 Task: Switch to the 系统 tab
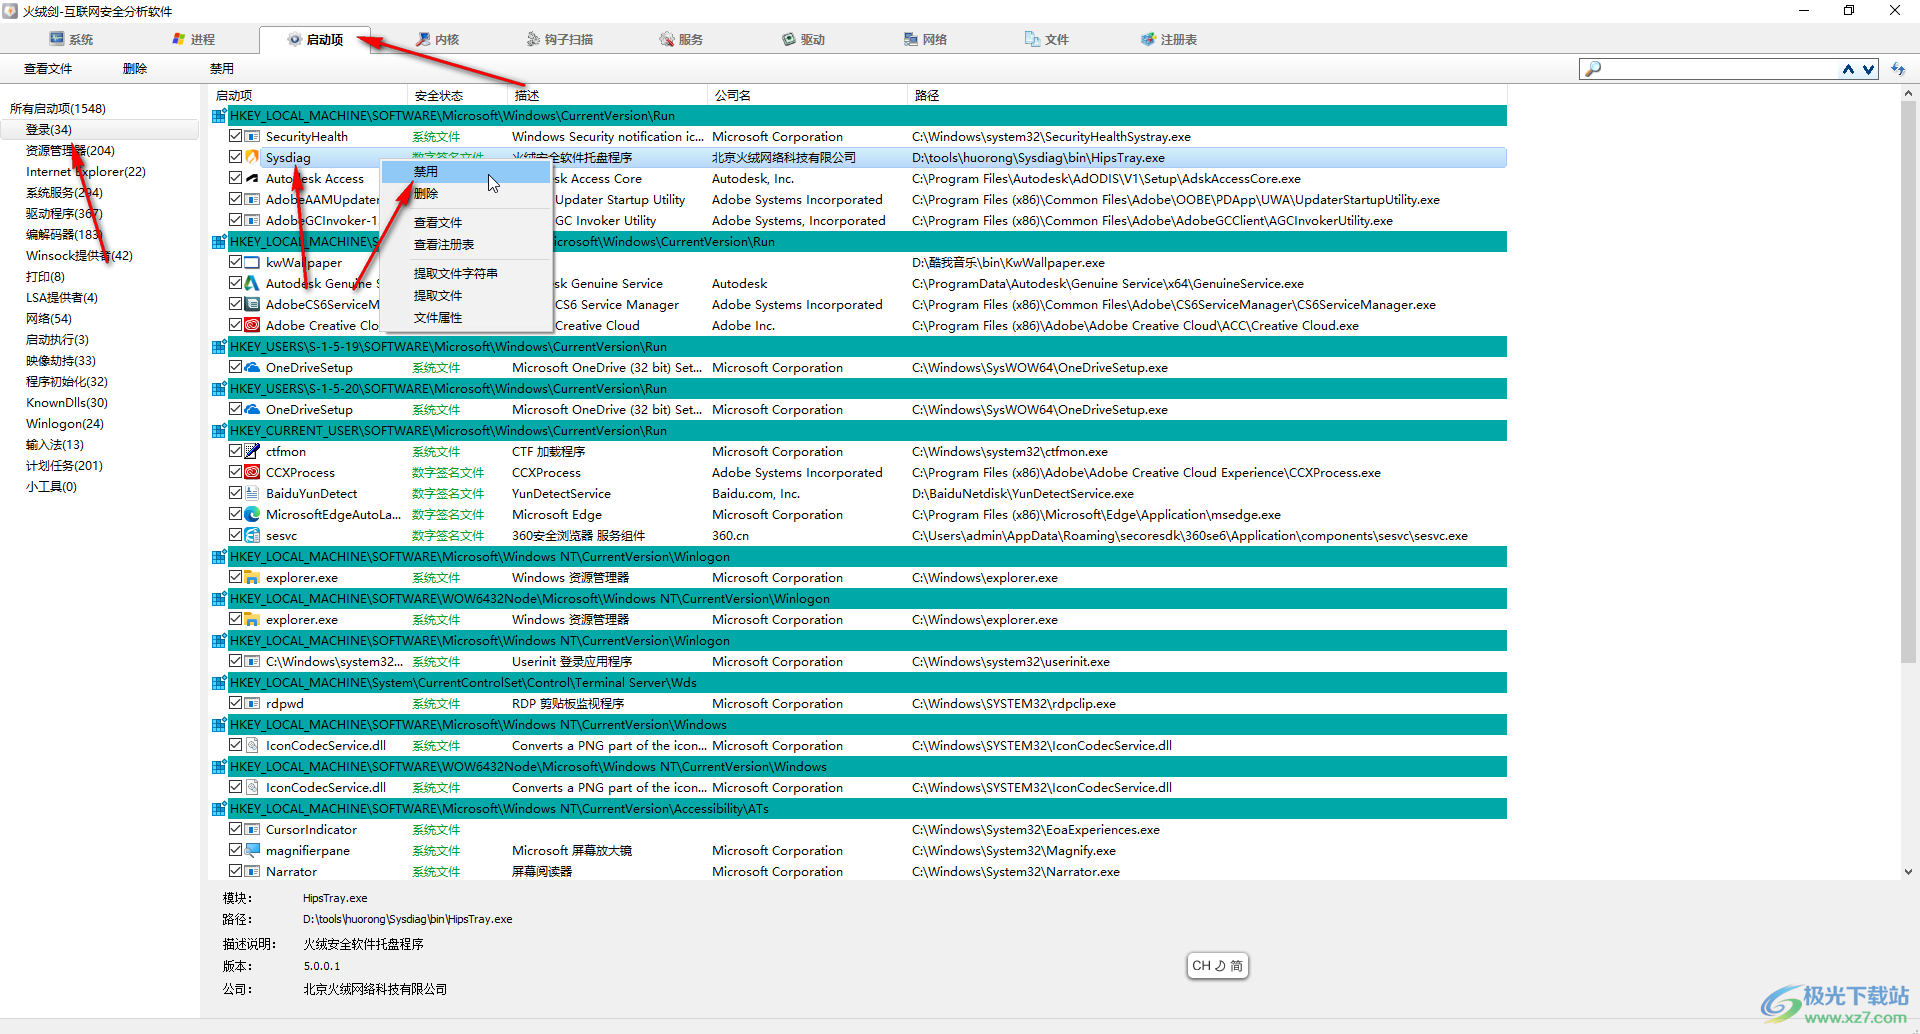pos(71,39)
